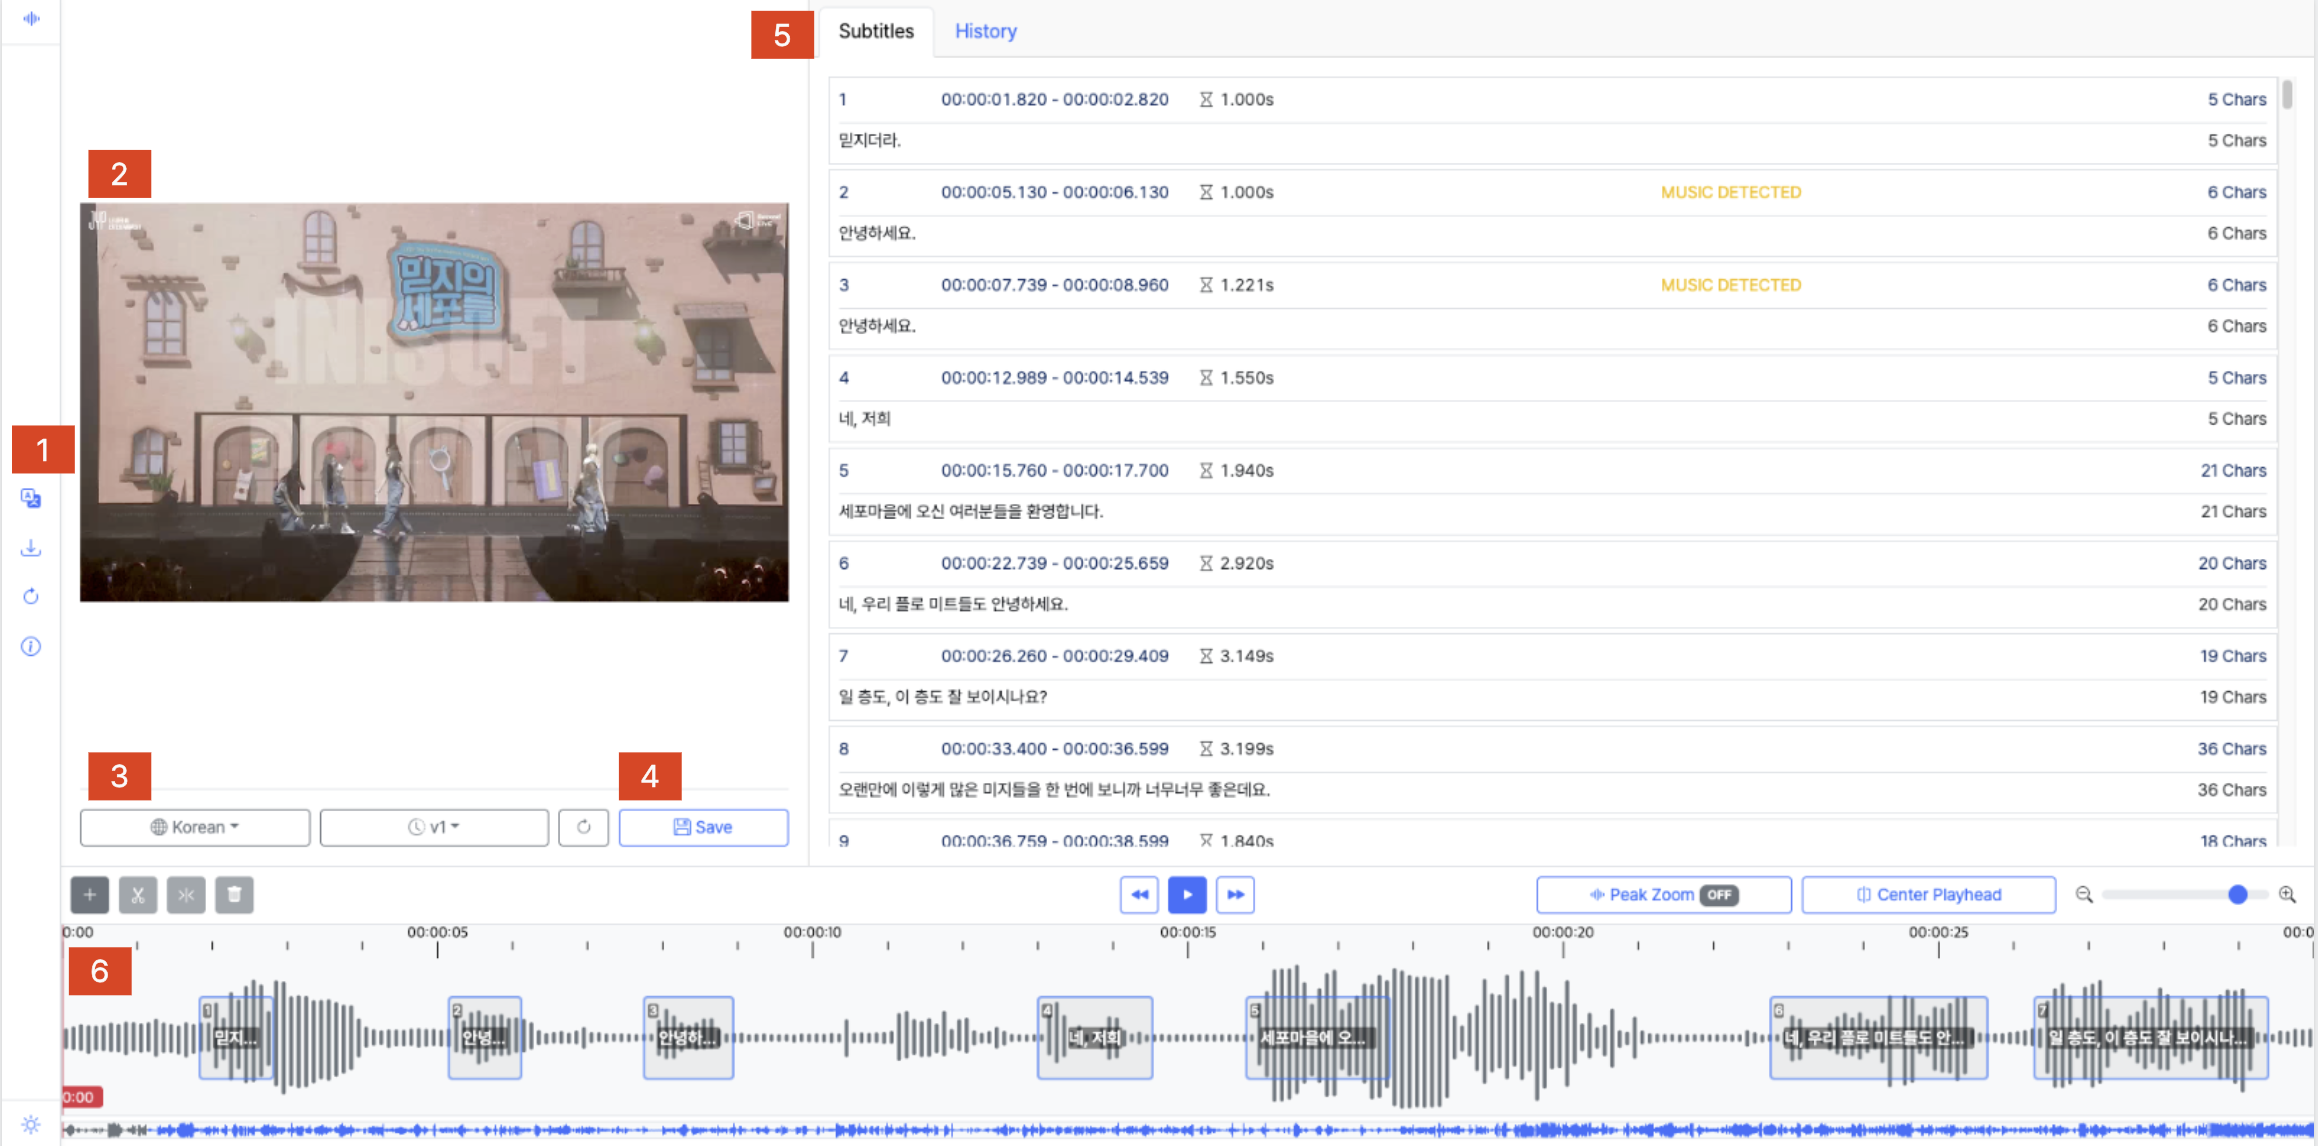Image resolution: width=2318 pixels, height=1146 pixels.
Task: Click the merge subtitles tool icon
Action: [x=186, y=895]
